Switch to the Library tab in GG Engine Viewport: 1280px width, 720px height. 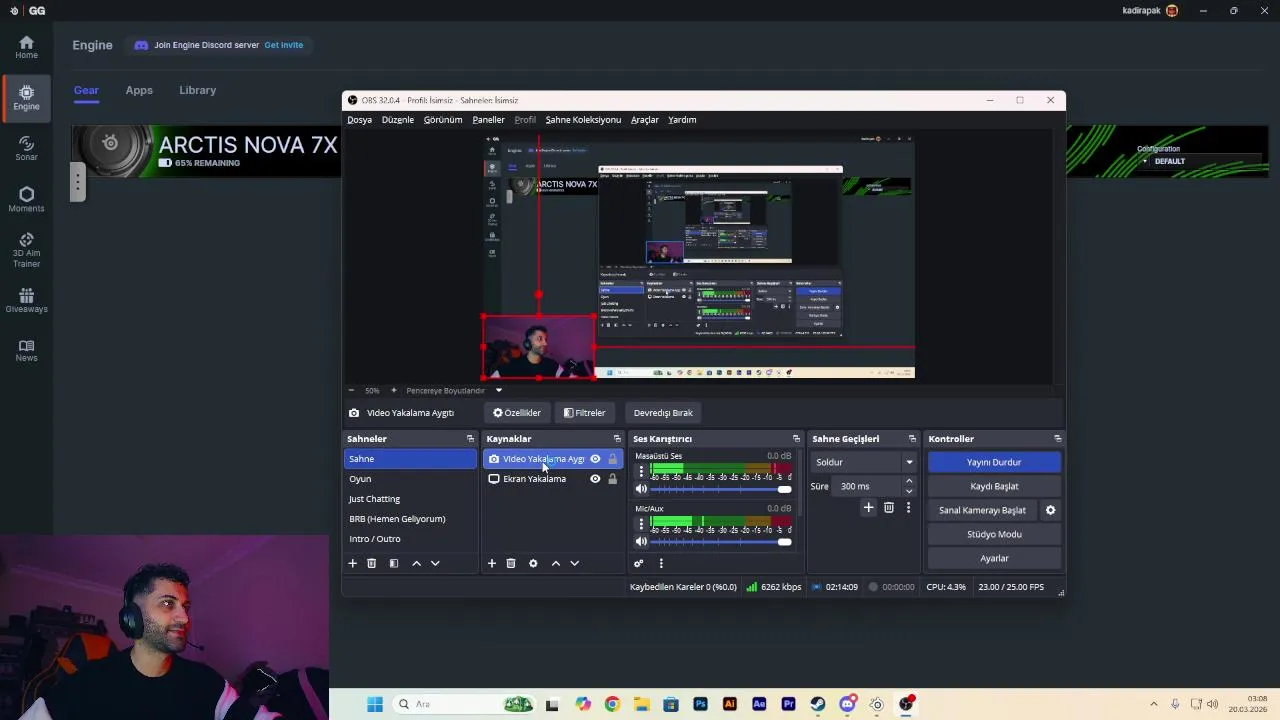click(197, 90)
